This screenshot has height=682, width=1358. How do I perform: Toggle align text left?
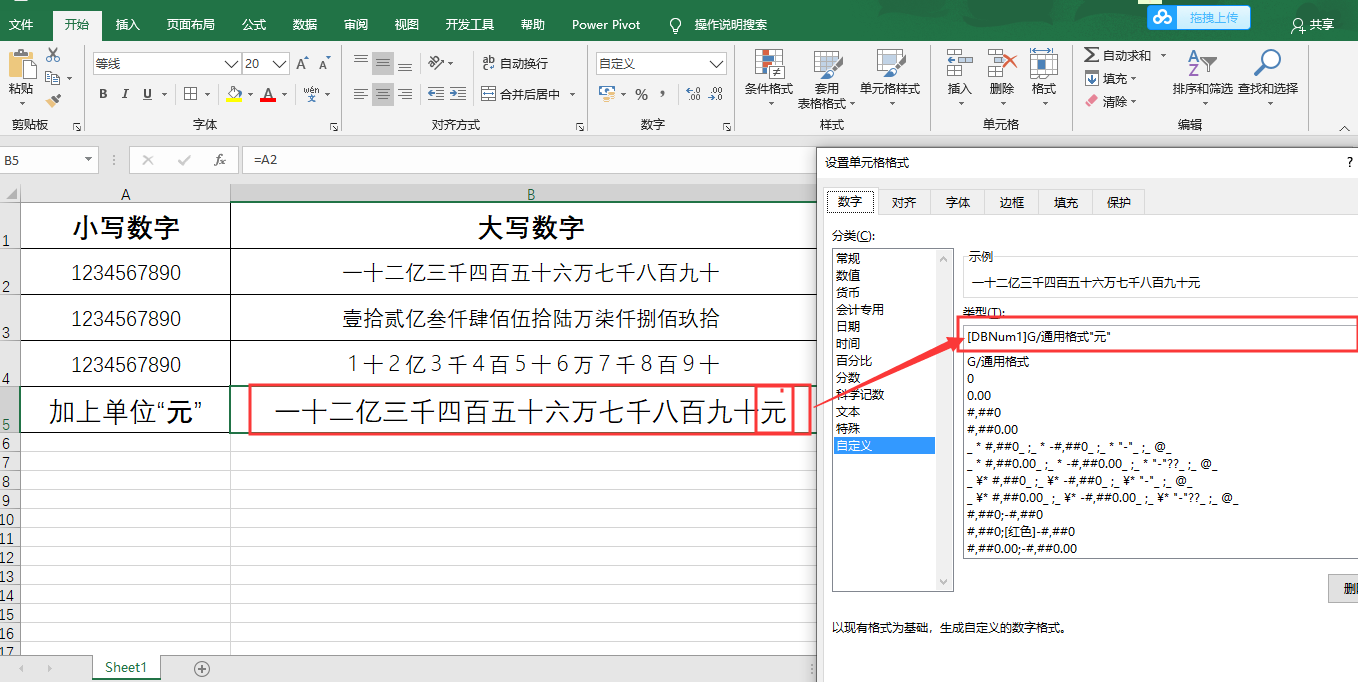click(360, 94)
